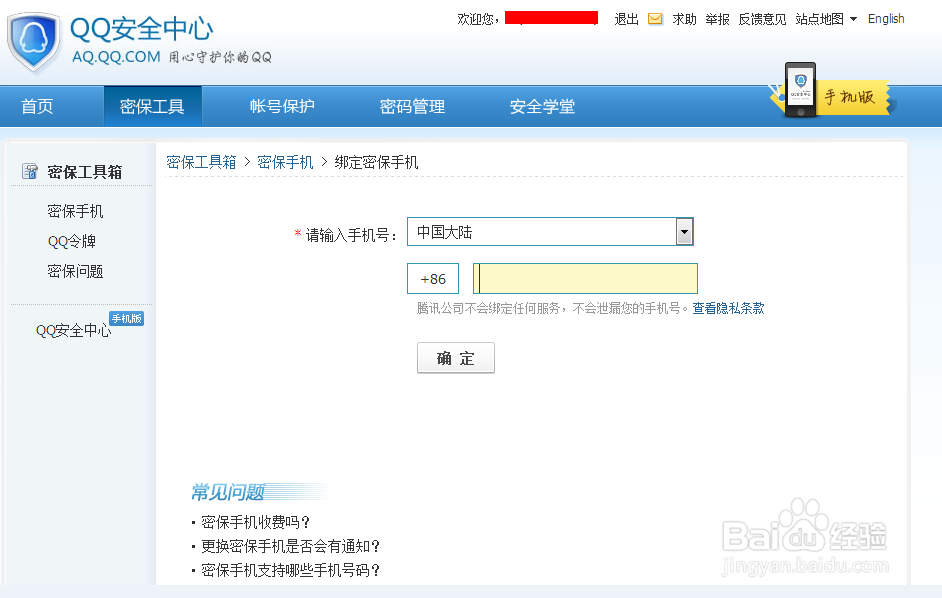Viewport: 942px width, 598px height.
Task: Click the 密保手机 breadcrumb link
Action: coord(285,162)
